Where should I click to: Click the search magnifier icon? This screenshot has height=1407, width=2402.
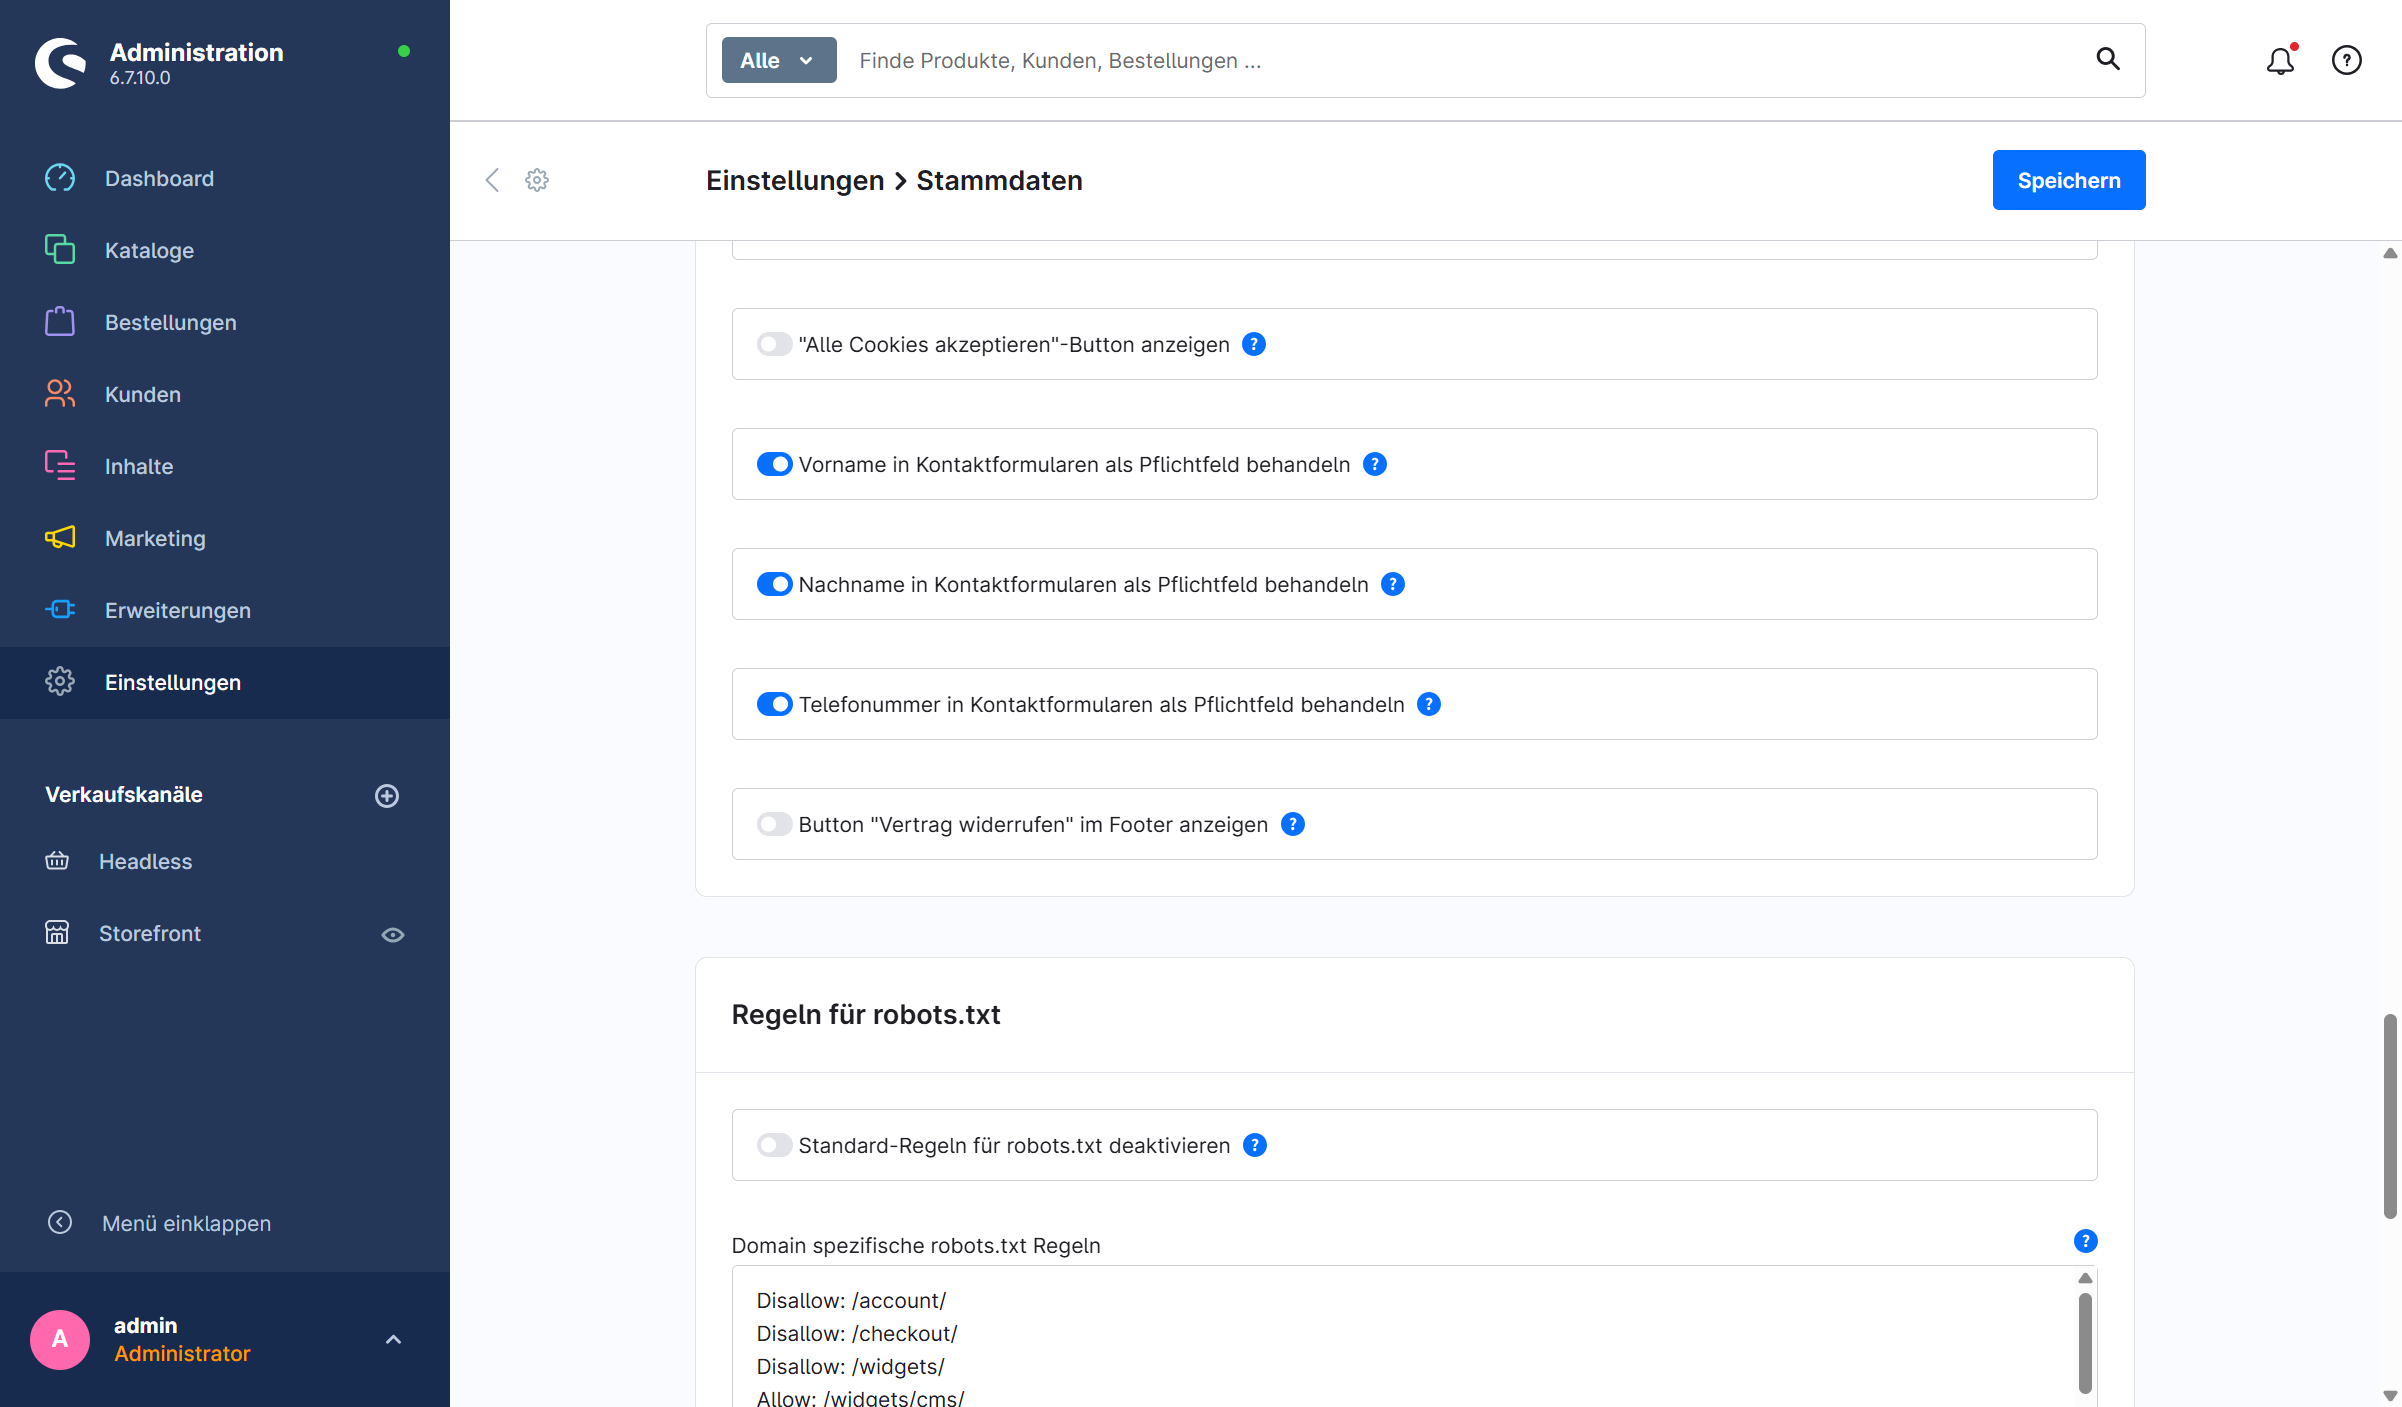pos(2108,60)
